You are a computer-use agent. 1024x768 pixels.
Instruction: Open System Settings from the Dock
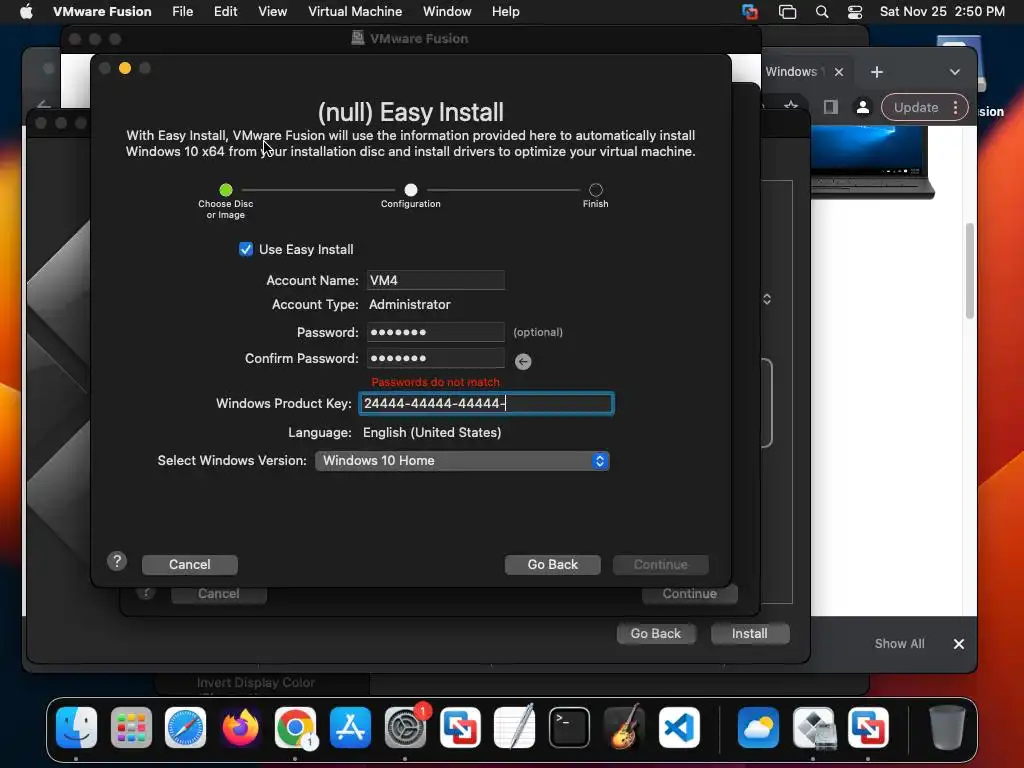coord(405,727)
